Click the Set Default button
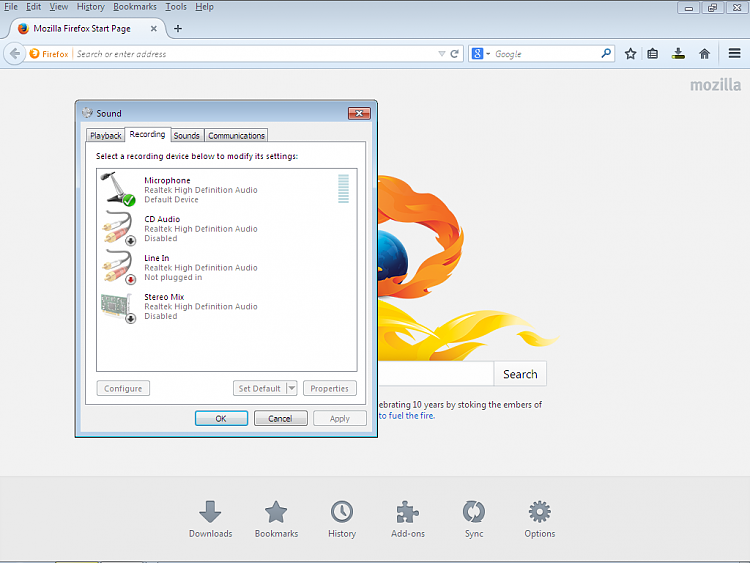Screen dimensions: 750x563 pos(259,388)
